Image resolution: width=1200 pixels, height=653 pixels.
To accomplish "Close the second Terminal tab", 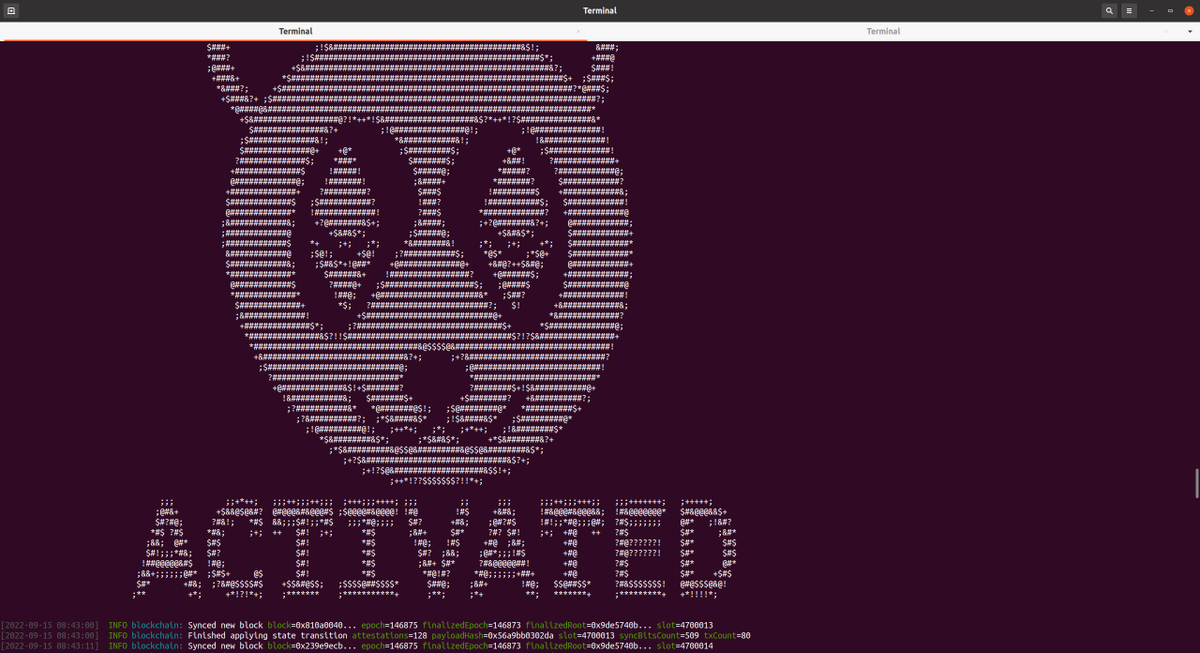I will click(1165, 31).
